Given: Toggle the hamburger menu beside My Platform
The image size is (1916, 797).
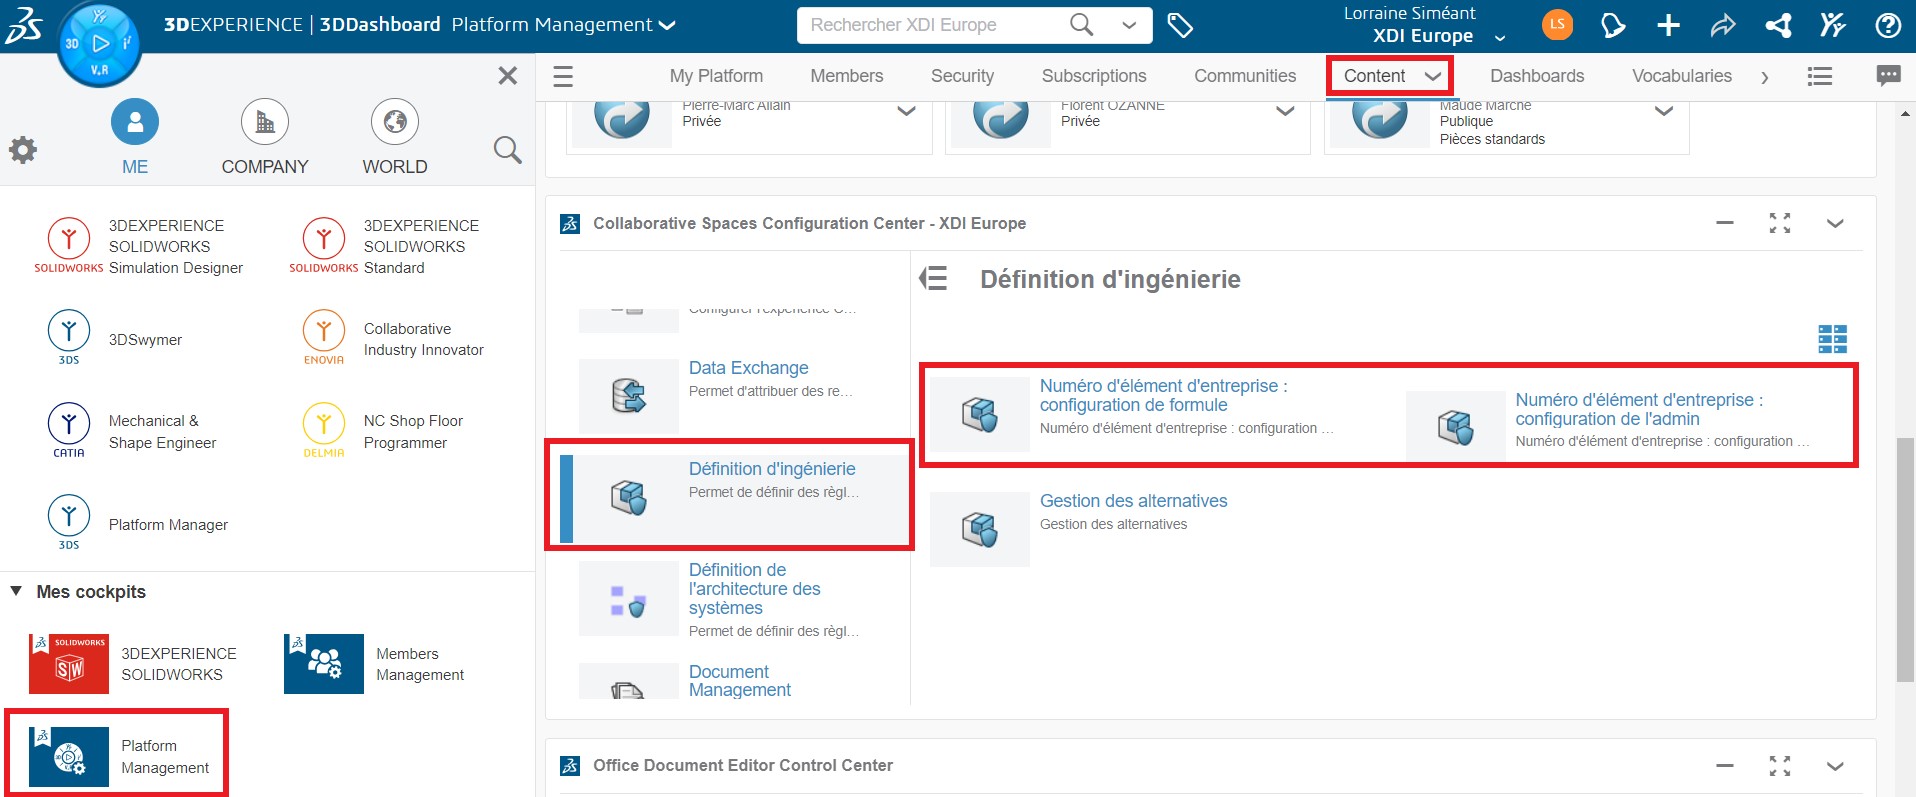Looking at the screenshot, I should tap(563, 76).
